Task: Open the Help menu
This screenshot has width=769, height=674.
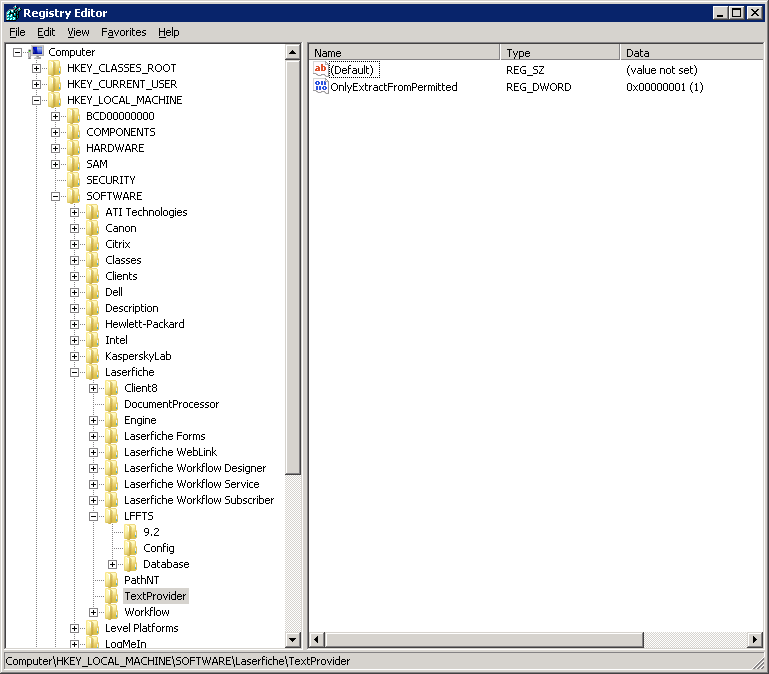Action: [x=169, y=32]
